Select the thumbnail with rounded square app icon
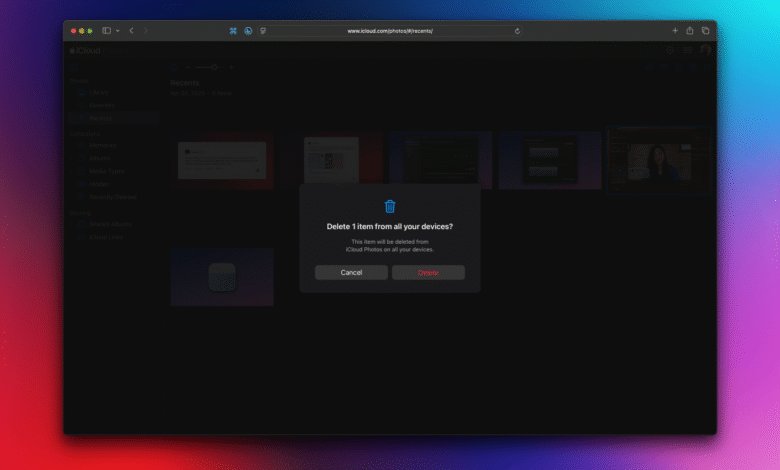This screenshot has width=780, height=470. tap(222, 277)
